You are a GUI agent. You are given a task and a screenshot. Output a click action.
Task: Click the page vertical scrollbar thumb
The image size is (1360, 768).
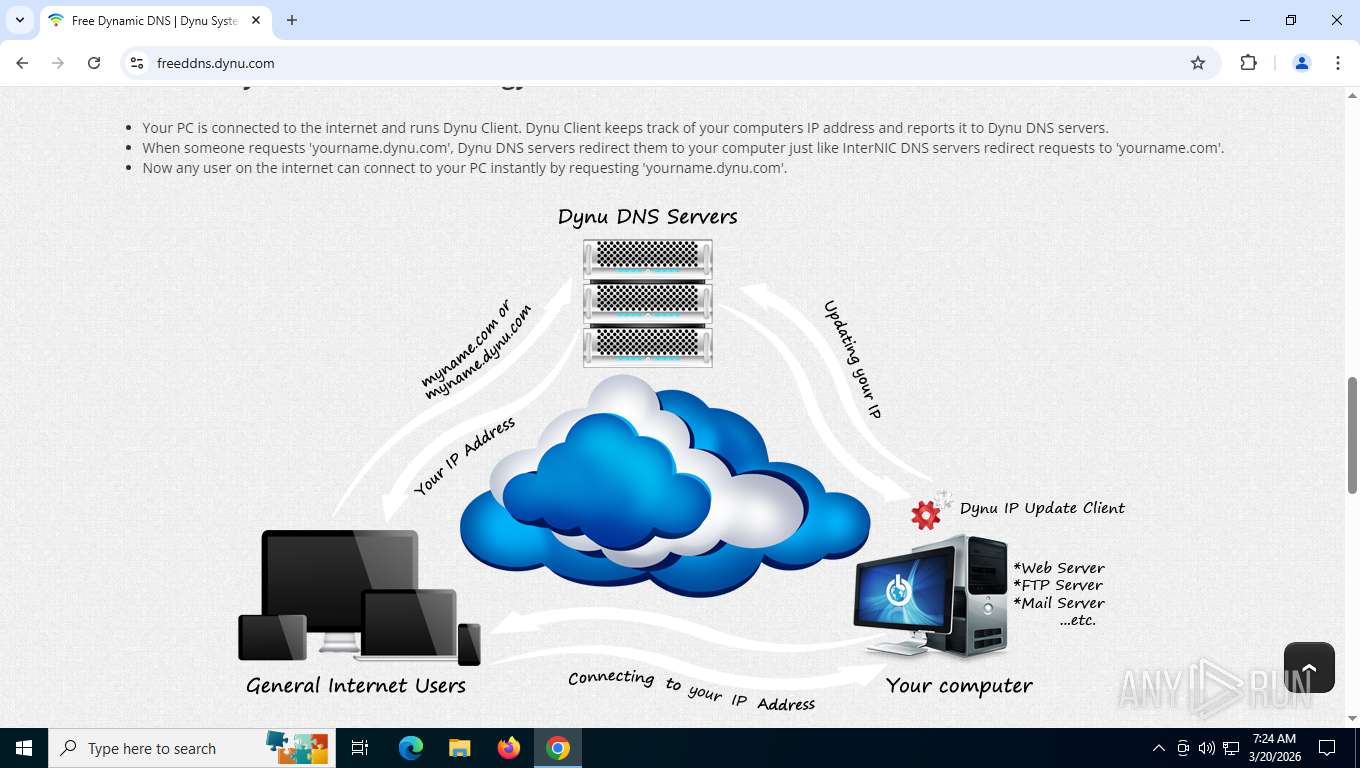click(x=1352, y=434)
